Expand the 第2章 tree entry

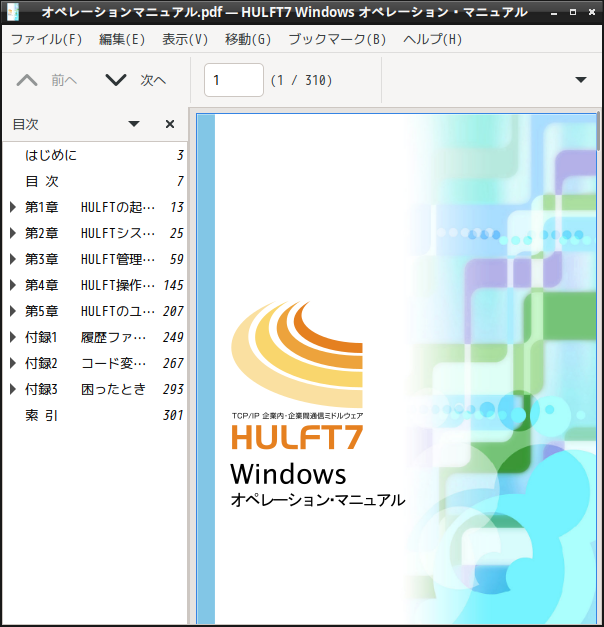tap(13, 233)
